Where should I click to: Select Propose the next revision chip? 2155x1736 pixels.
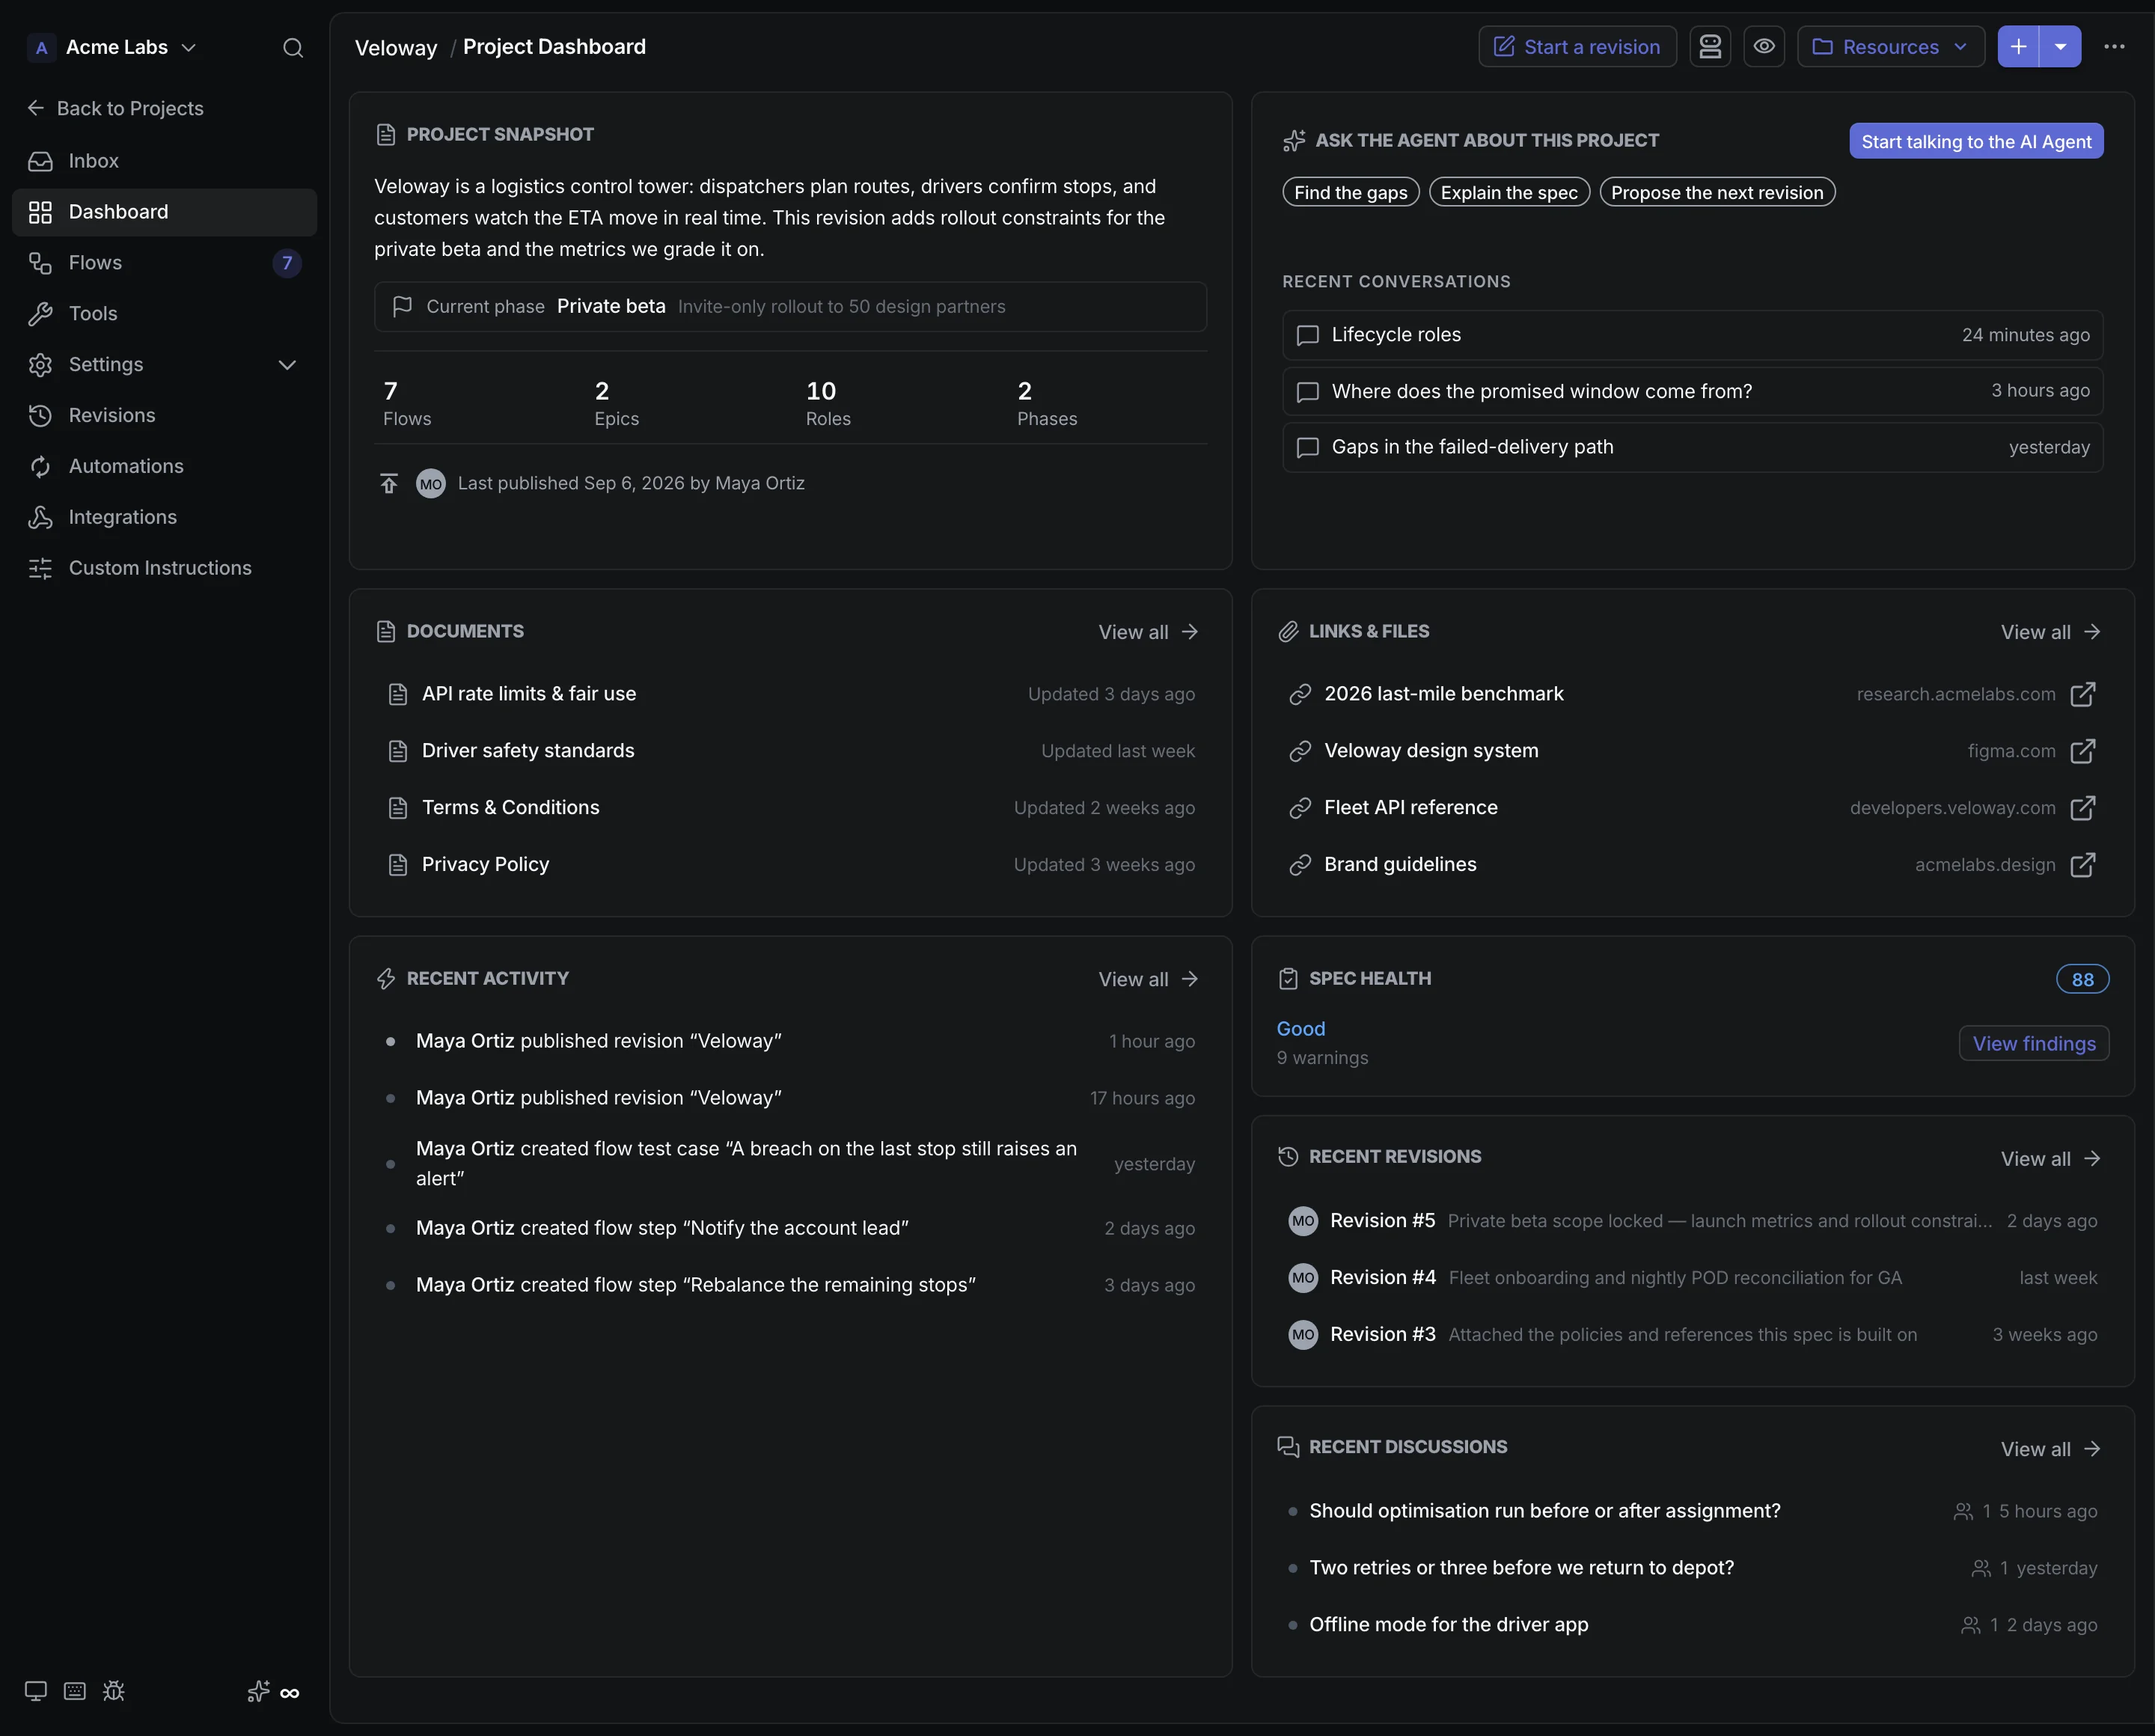1717,193
